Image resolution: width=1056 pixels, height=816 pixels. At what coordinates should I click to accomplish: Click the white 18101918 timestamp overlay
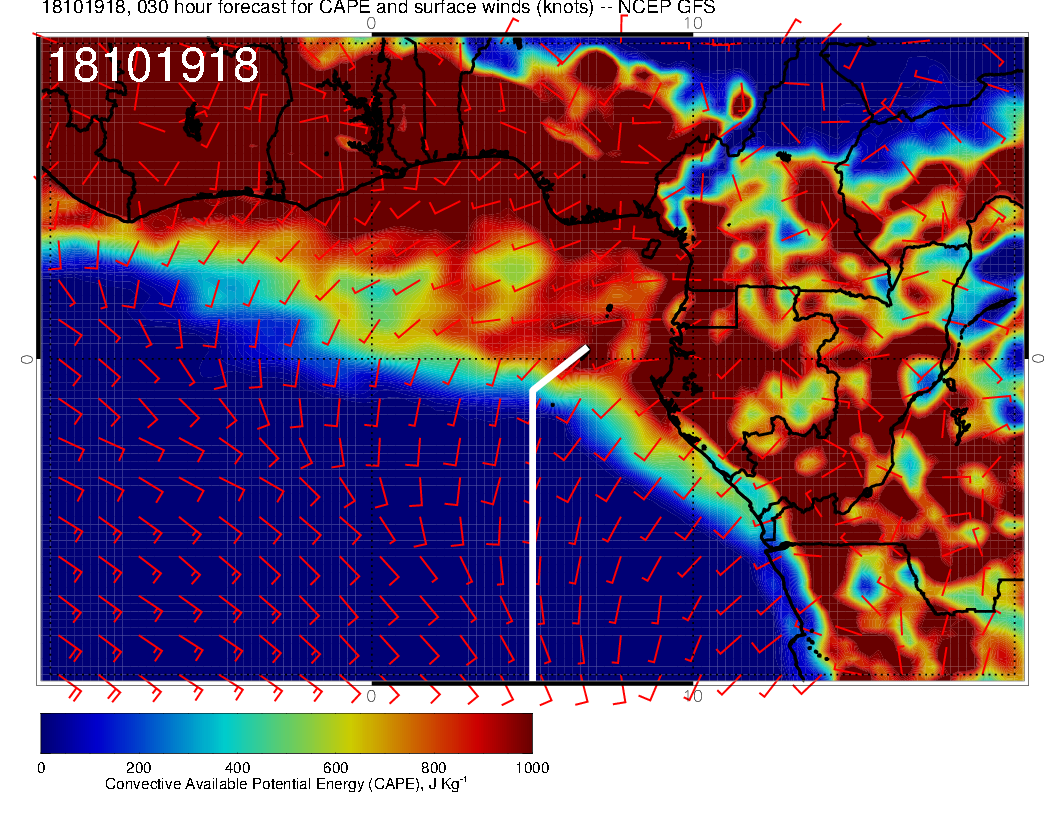[153, 66]
